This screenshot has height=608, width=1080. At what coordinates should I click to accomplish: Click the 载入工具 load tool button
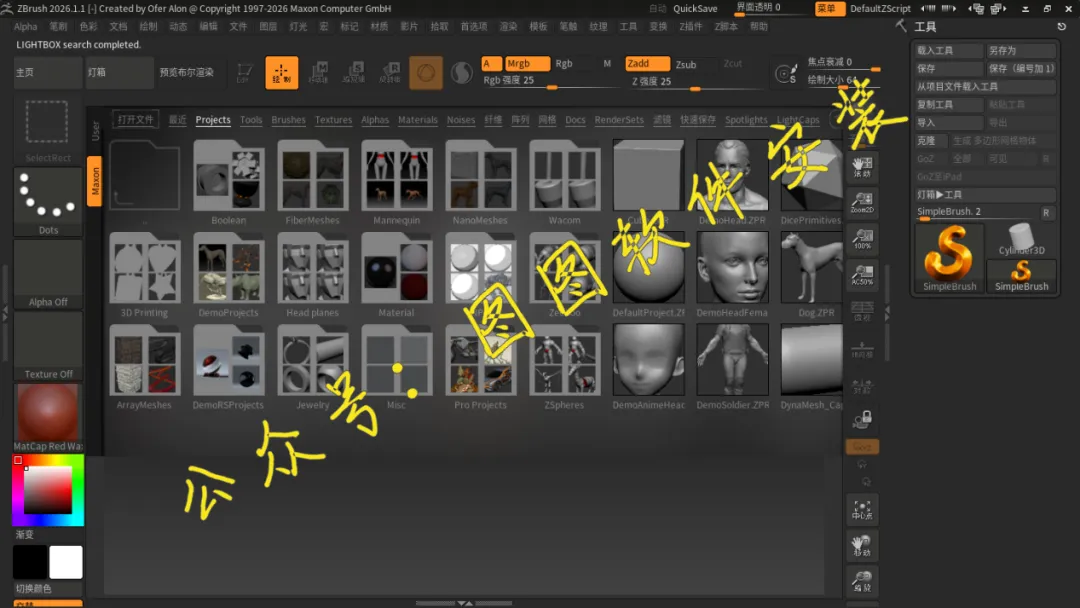948,50
